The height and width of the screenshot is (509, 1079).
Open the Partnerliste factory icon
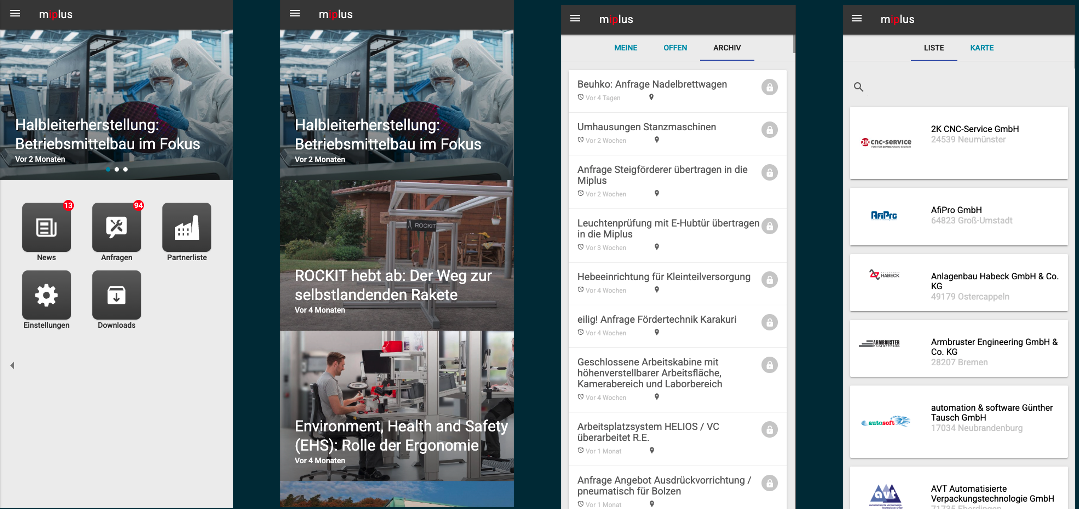[187, 227]
